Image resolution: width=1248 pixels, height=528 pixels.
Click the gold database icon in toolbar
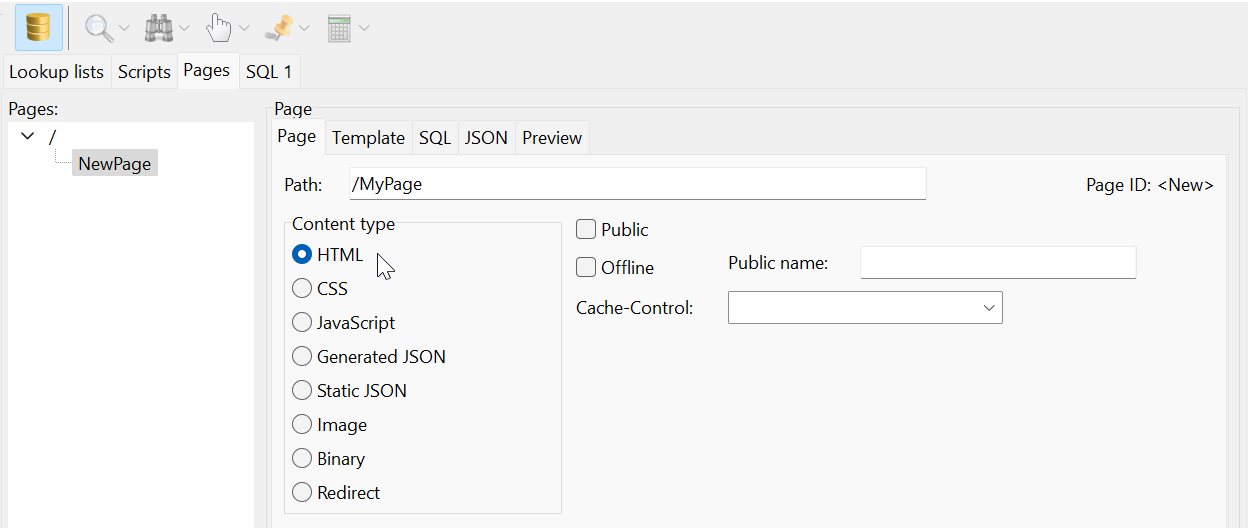(x=39, y=27)
